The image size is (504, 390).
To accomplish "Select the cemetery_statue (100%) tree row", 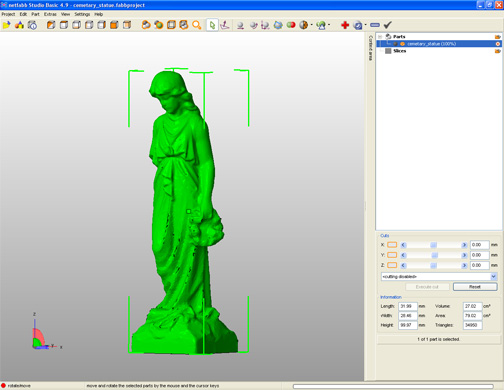I will 439,44.
